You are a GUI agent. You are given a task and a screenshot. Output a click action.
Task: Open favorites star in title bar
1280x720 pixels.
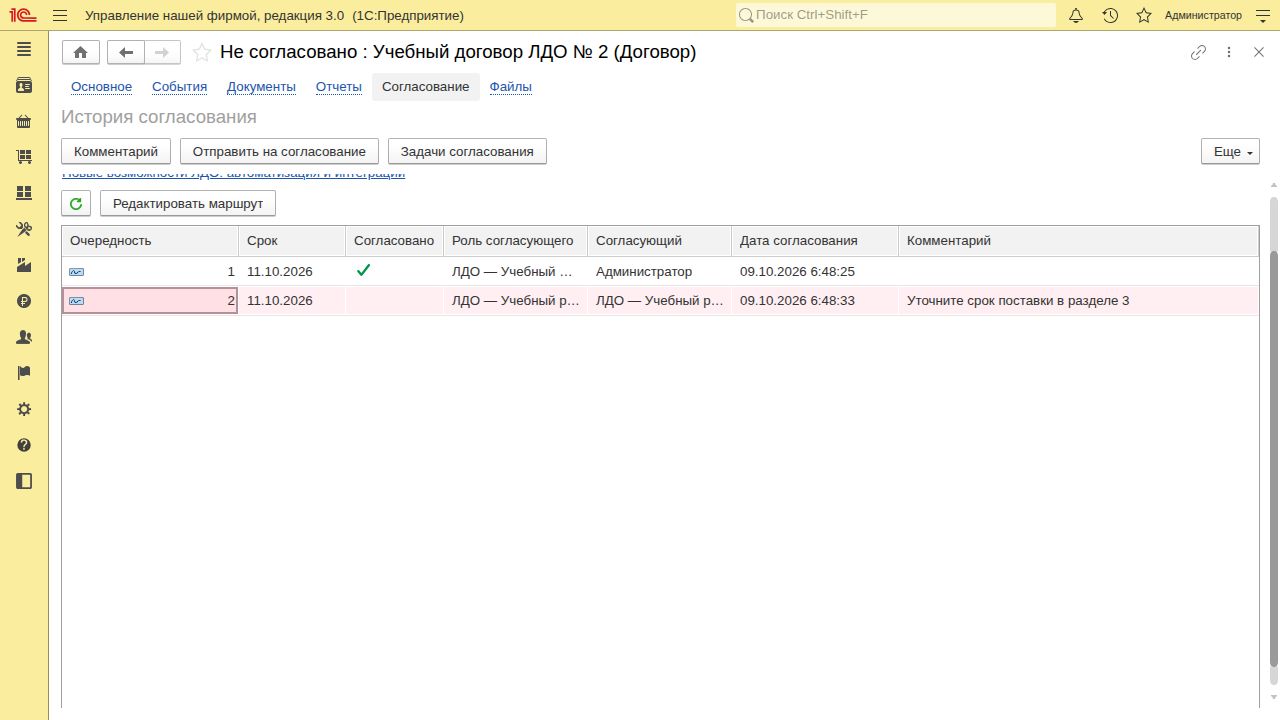[x=1144, y=15]
